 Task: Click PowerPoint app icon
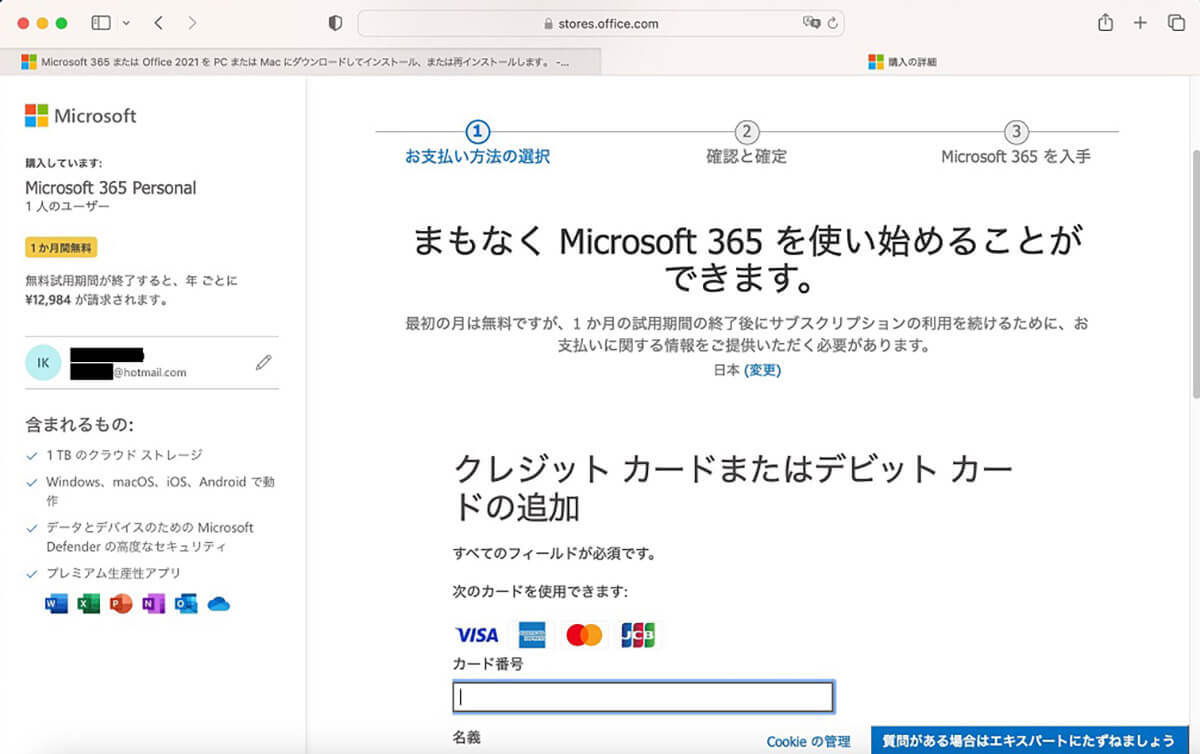[x=121, y=603]
